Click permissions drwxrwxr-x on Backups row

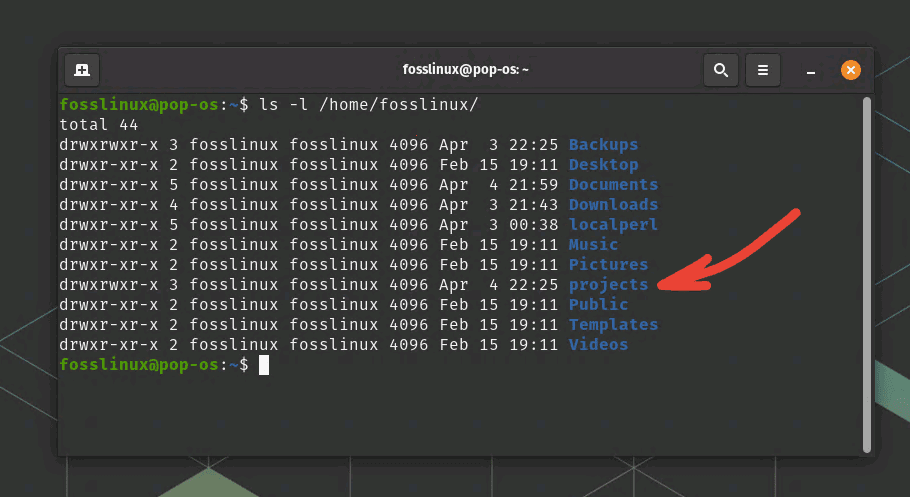[109, 145]
